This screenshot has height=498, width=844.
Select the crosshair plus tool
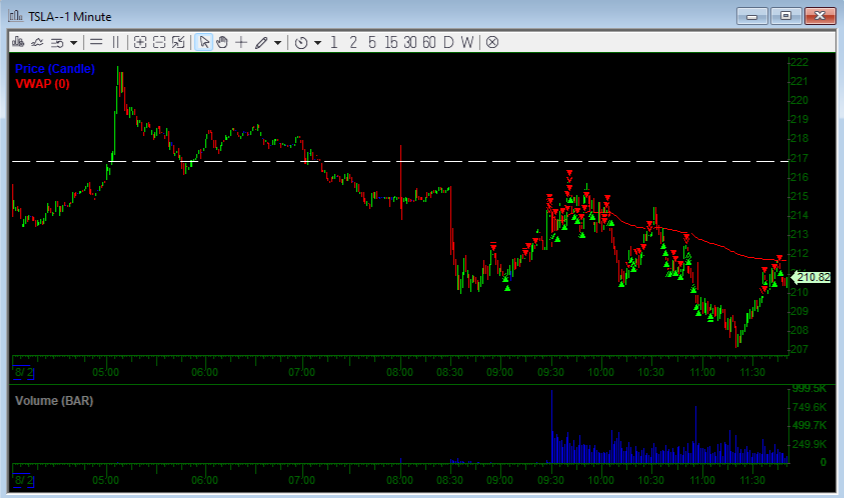(241, 42)
